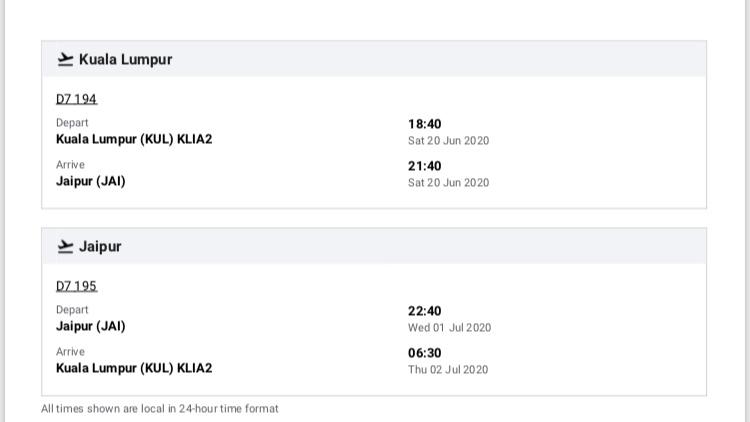
Task: Select the Kuala Lumpur section header
Action: pos(374,59)
